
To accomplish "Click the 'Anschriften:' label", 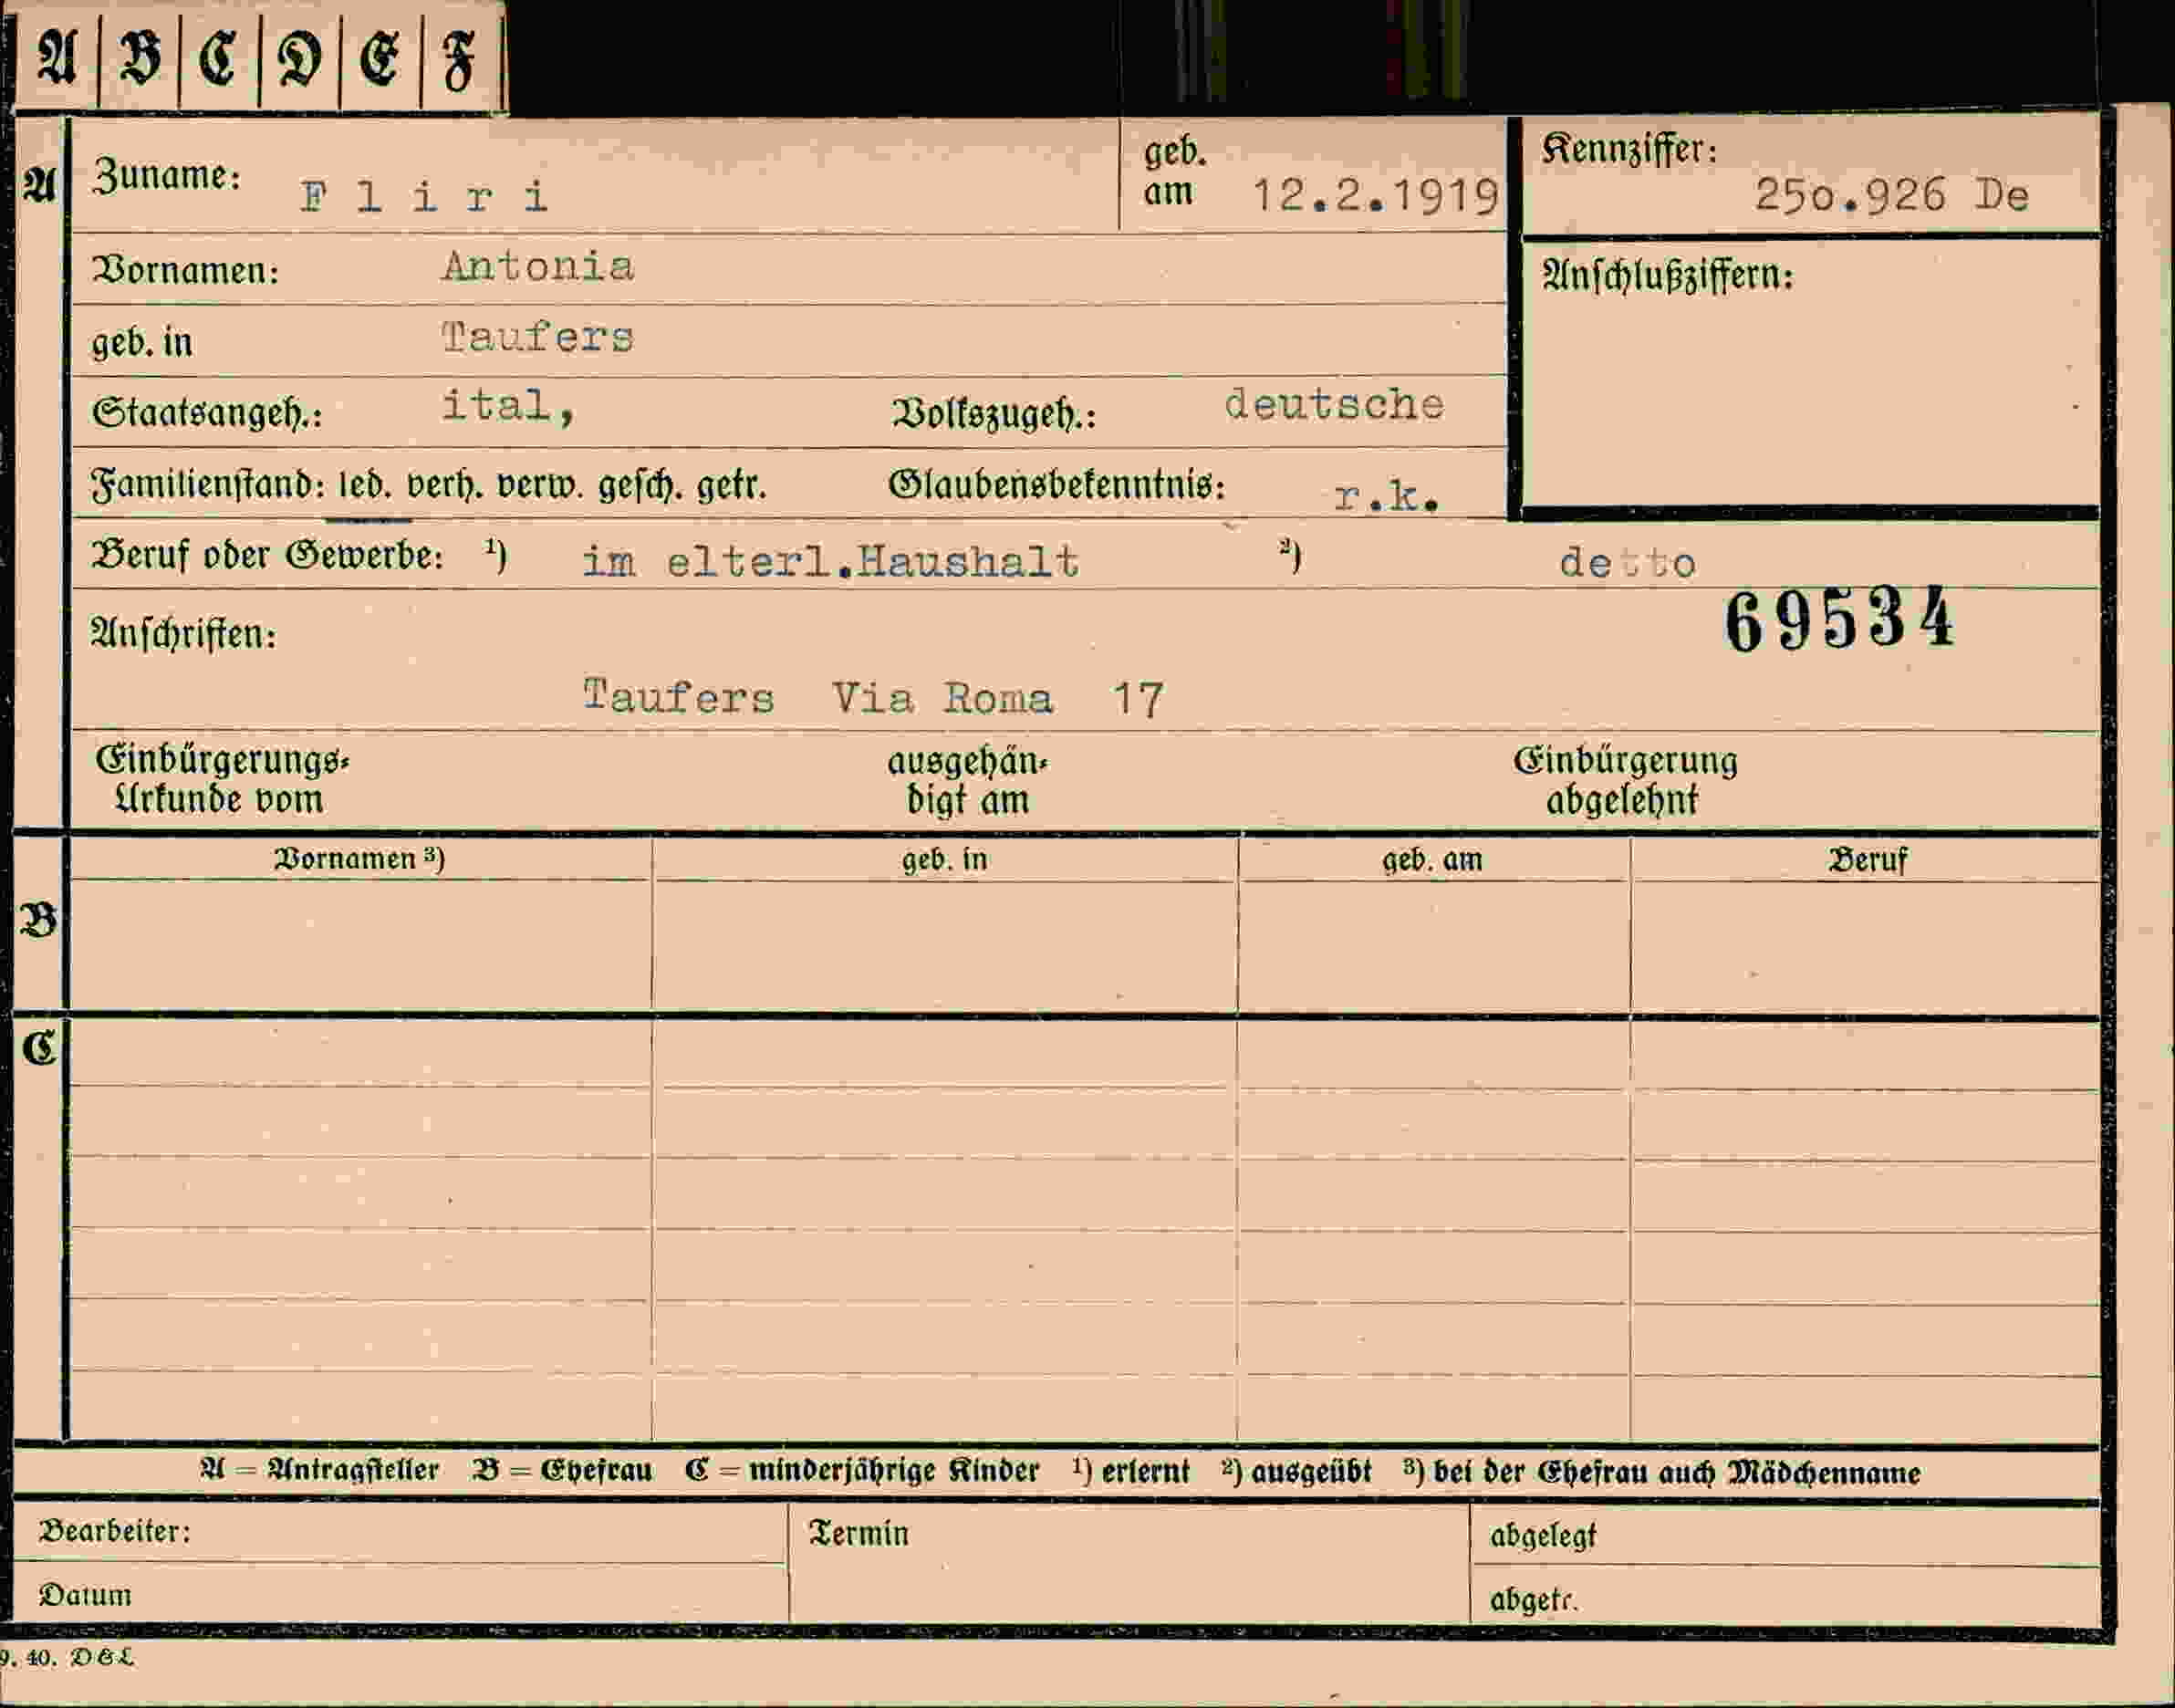I will click(x=184, y=634).
